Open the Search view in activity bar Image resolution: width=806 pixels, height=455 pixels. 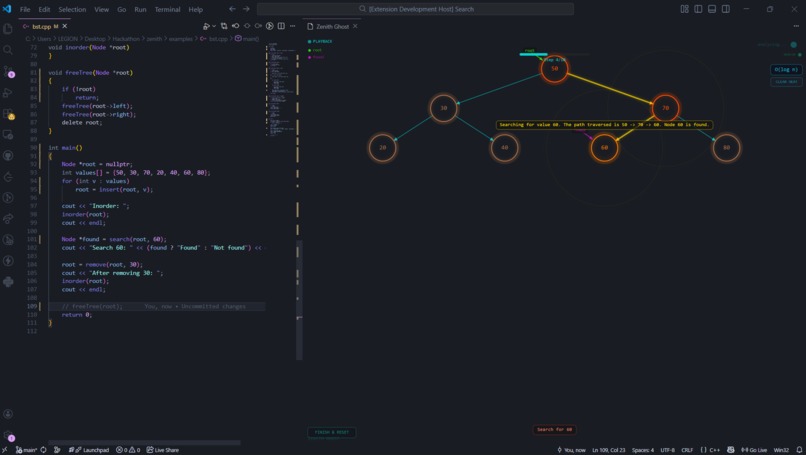8,50
